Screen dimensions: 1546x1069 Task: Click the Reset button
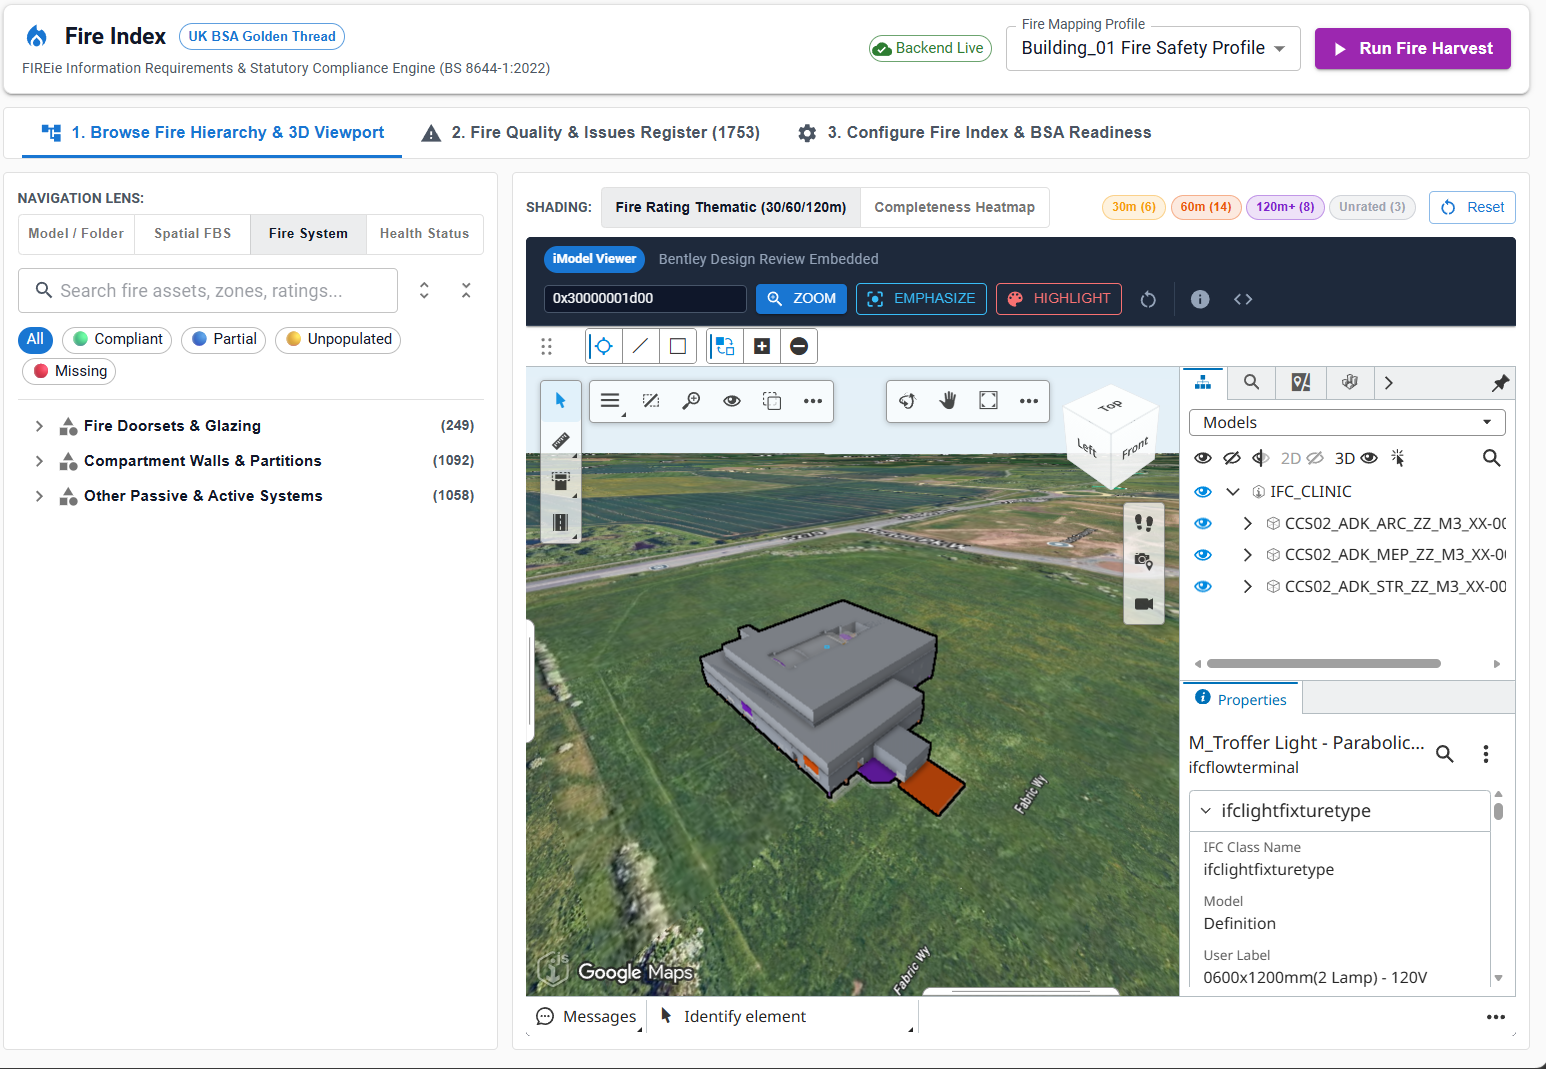point(1472,208)
